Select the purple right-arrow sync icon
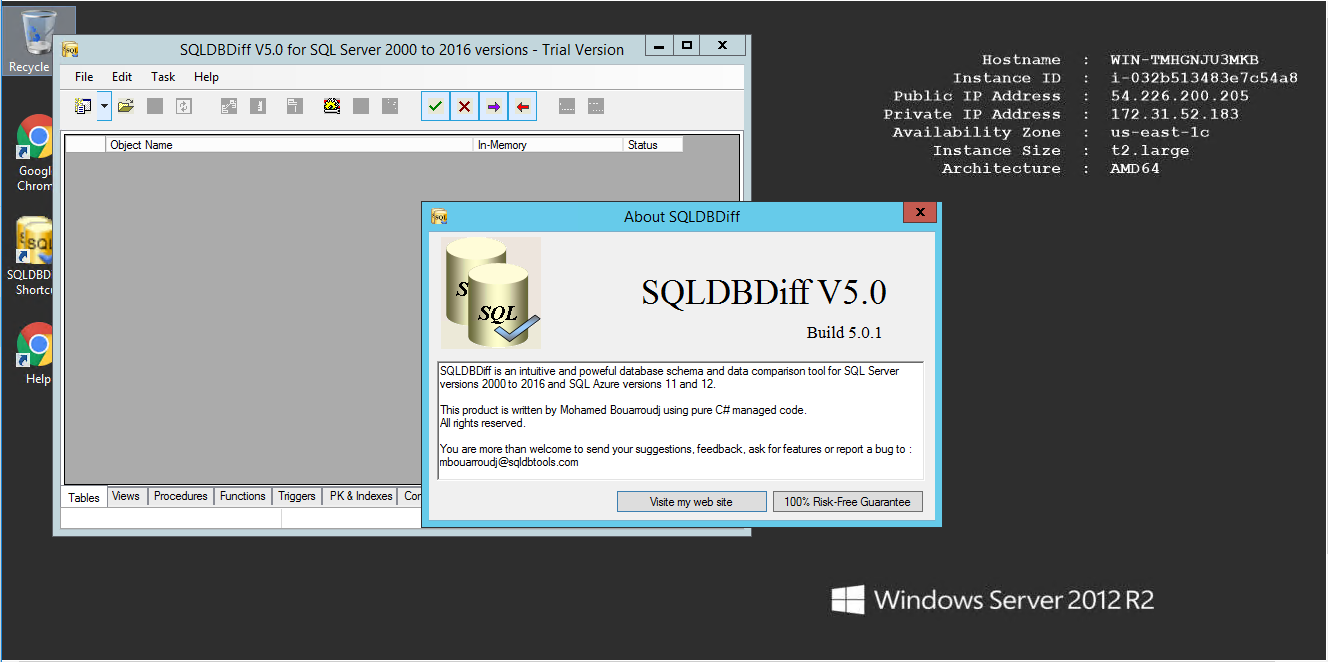Image resolution: width=1328 pixels, height=662 pixels. tap(493, 105)
